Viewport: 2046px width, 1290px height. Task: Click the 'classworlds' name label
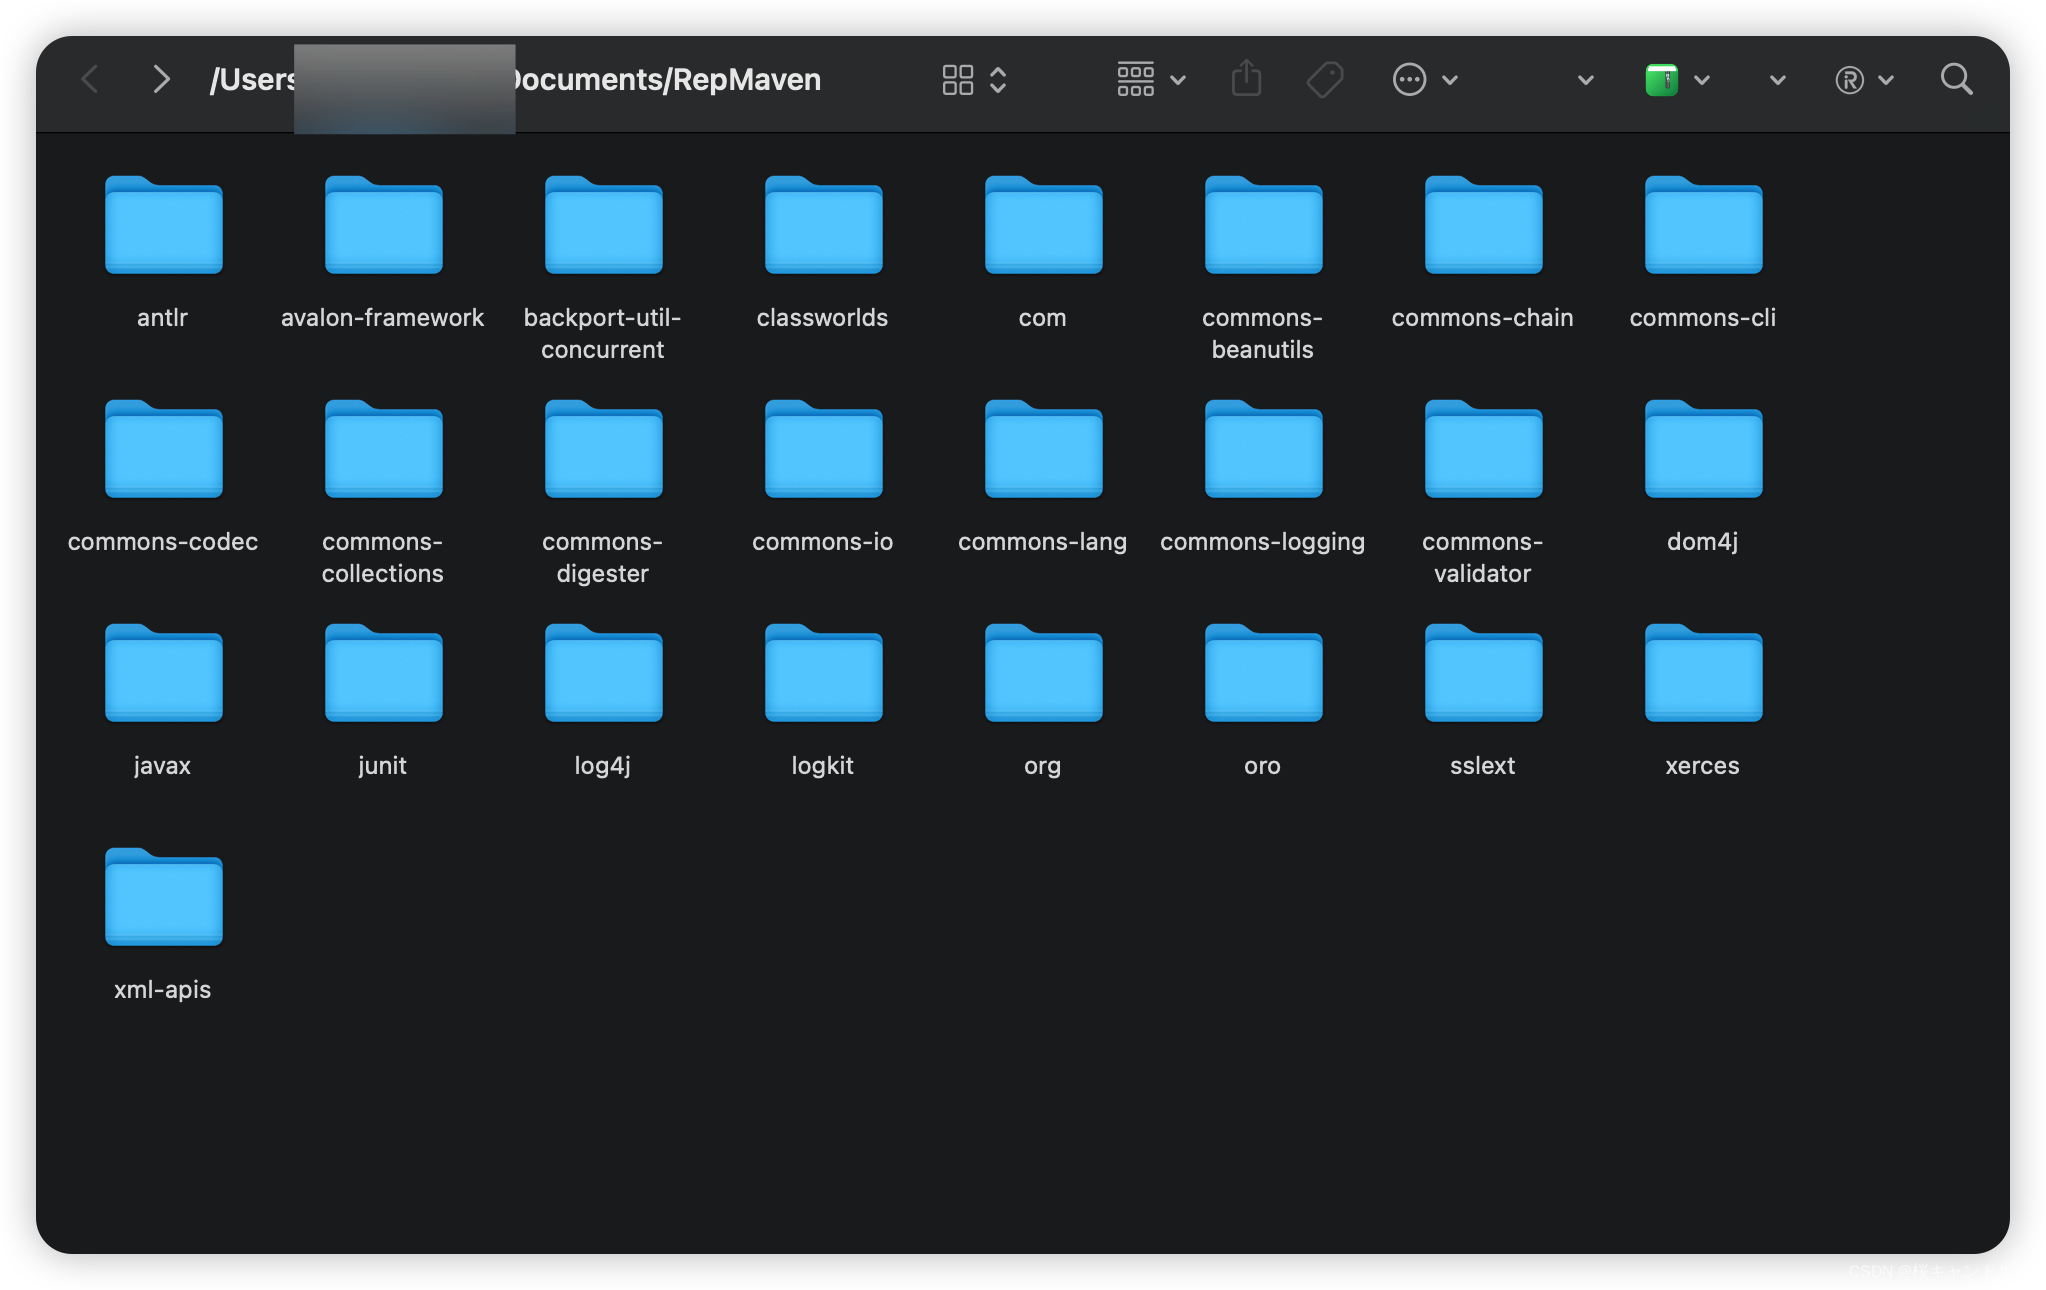pos(822,318)
